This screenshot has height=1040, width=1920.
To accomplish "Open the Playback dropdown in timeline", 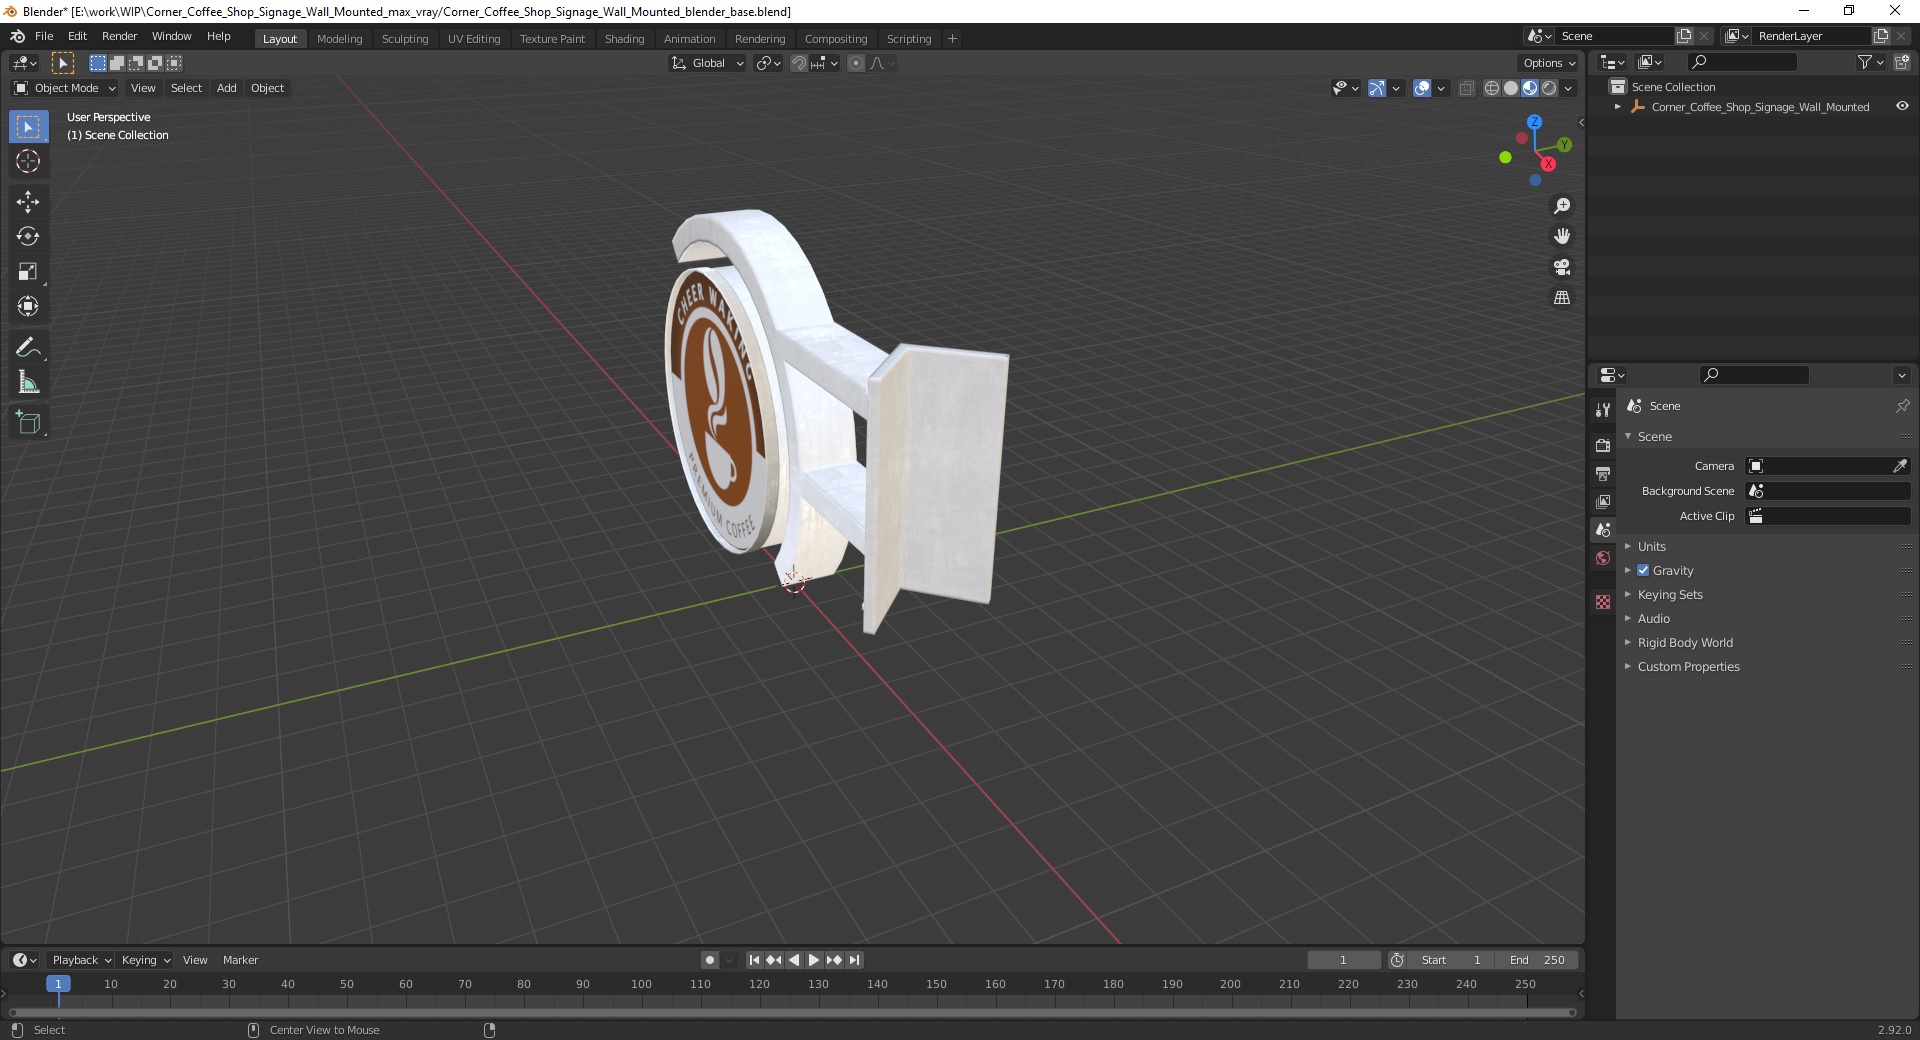I will pyautogui.click(x=81, y=960).
